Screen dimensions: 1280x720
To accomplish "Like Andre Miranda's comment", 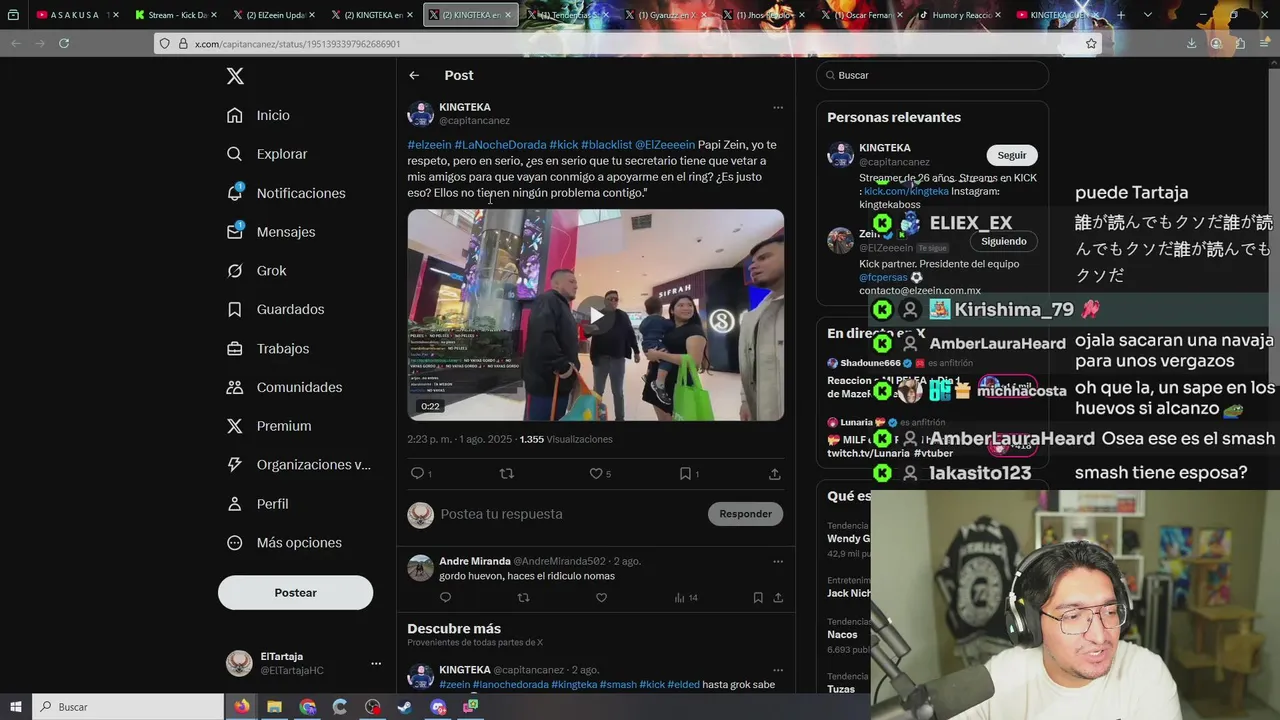I will (x=601, y=598).
